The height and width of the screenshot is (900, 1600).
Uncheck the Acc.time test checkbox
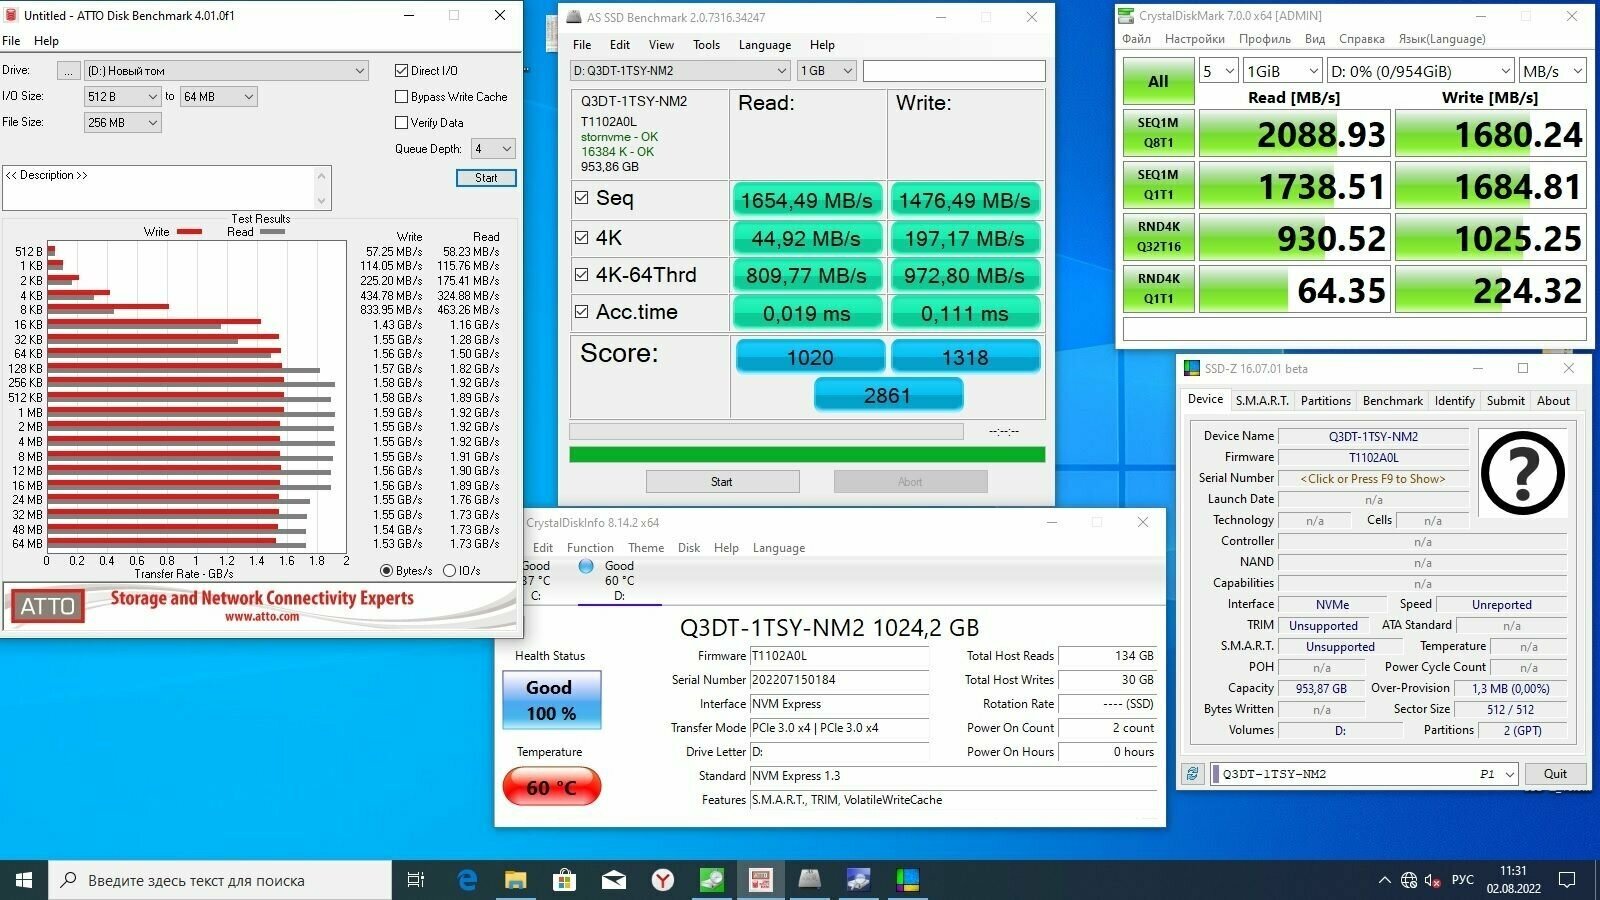[x=581, y=311]
